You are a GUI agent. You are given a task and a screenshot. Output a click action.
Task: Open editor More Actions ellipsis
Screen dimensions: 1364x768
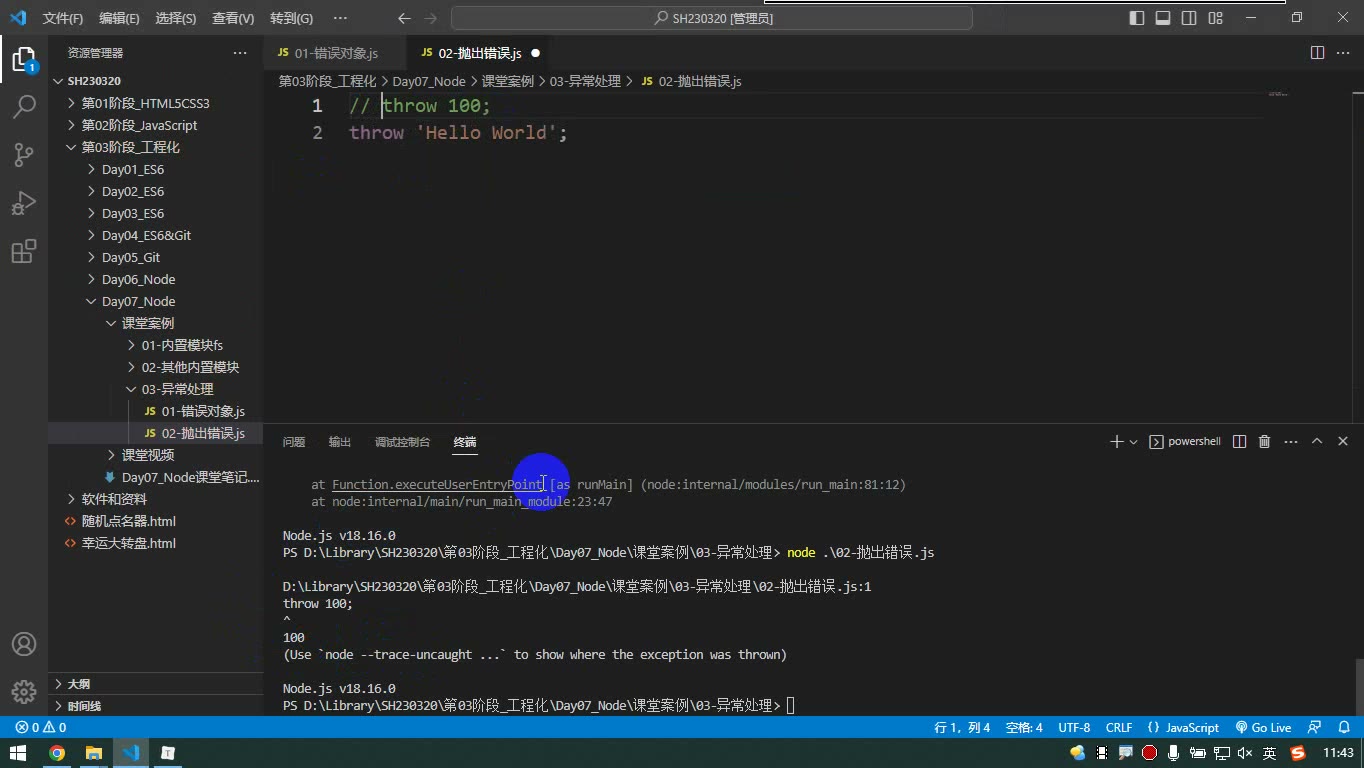click(1343, 53)
